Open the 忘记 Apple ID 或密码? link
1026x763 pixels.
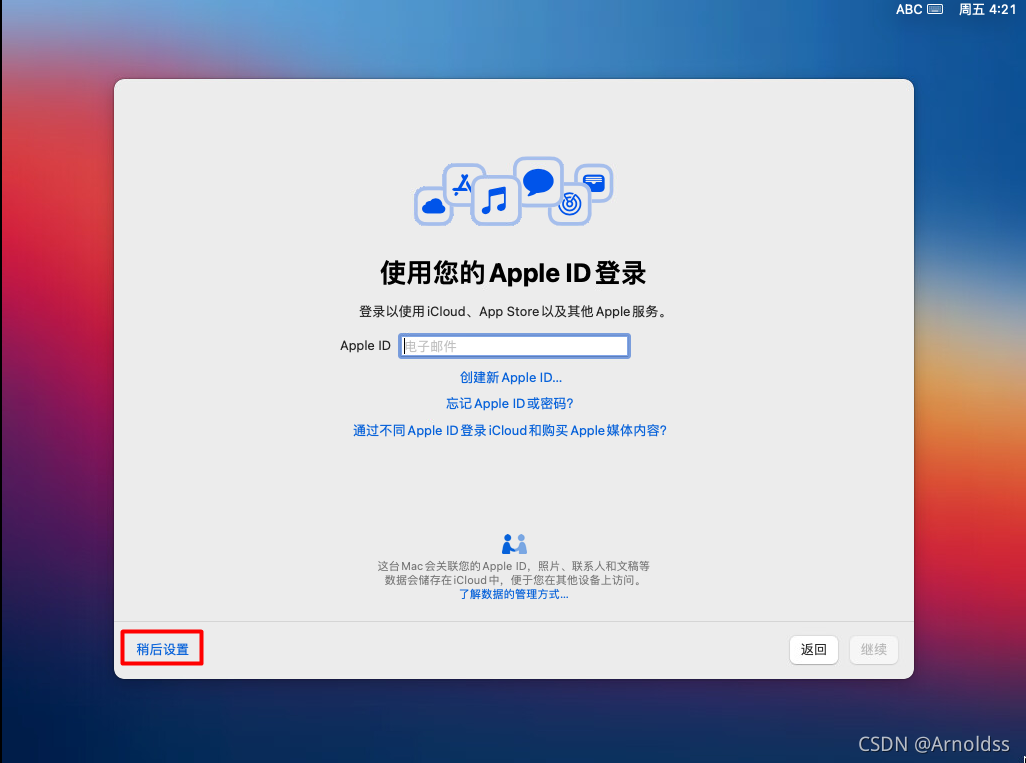[x=510, y=404]
